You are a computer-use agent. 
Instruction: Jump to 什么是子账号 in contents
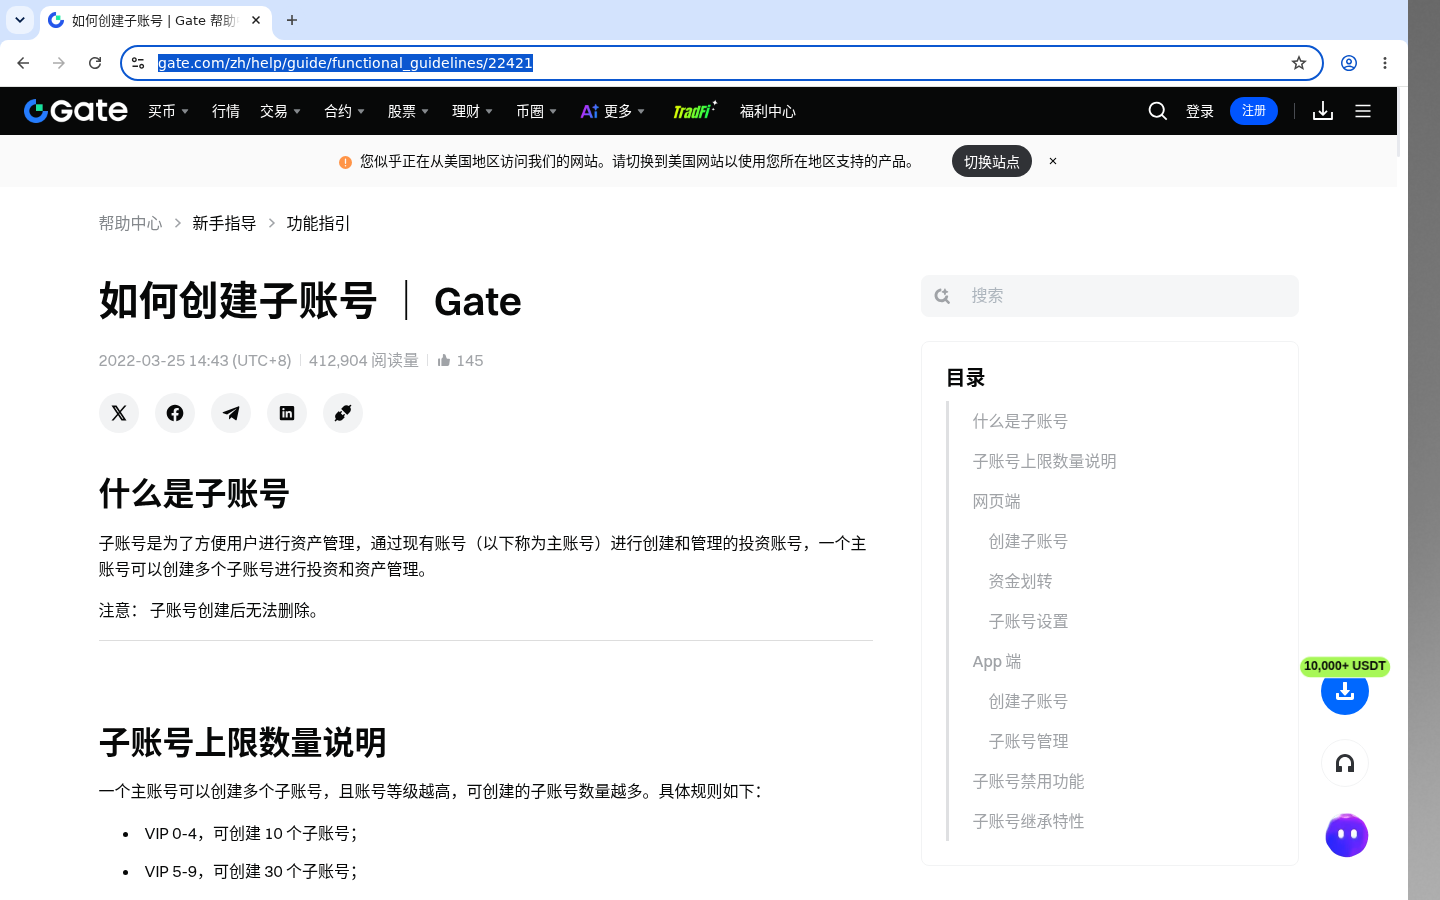point(1020,421)
